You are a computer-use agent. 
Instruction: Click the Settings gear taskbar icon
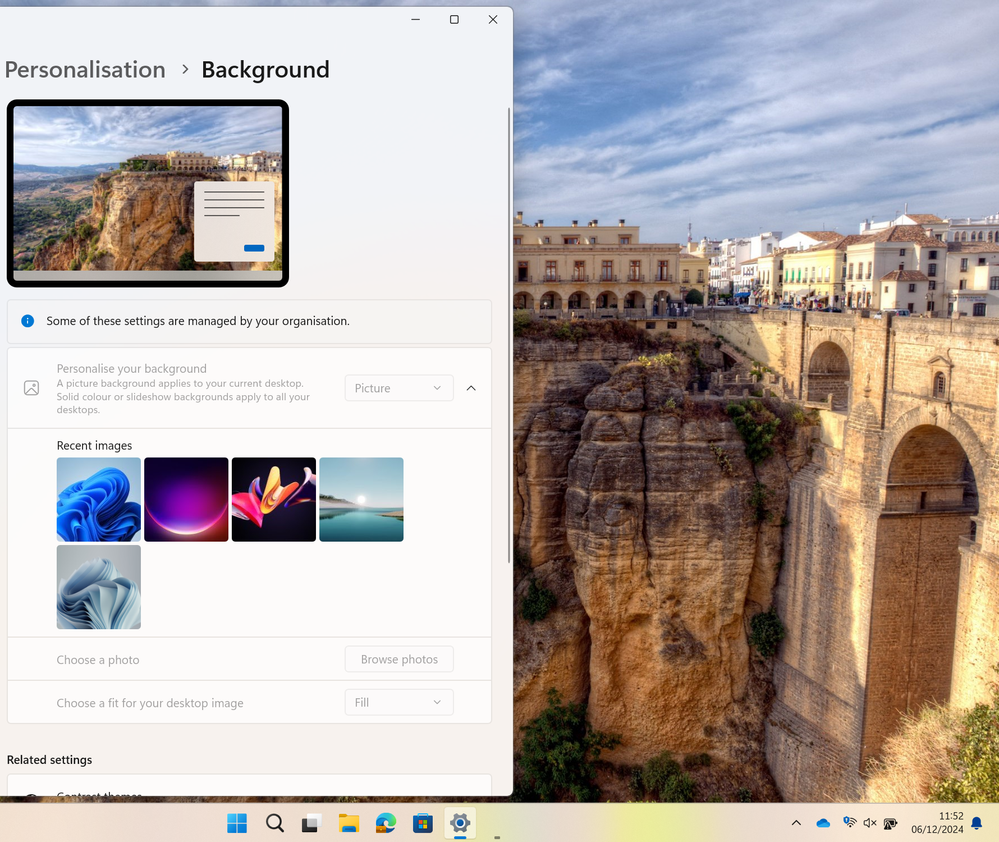click(x=459, y=823)
